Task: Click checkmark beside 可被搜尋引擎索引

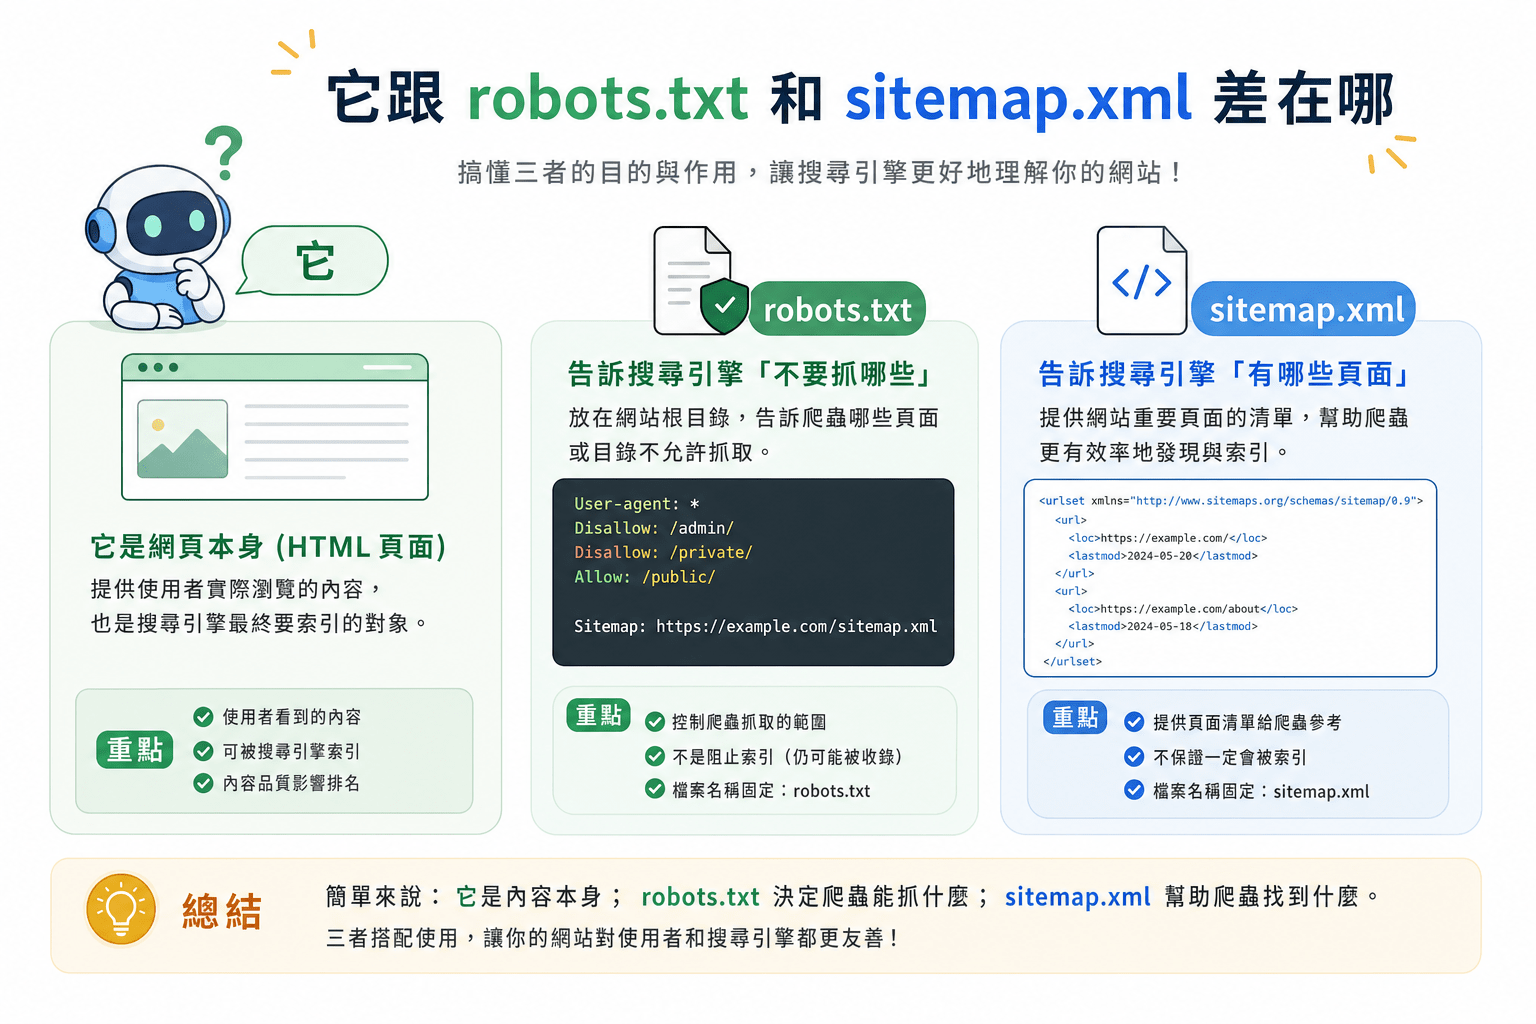Action: (x=203, y=751)
